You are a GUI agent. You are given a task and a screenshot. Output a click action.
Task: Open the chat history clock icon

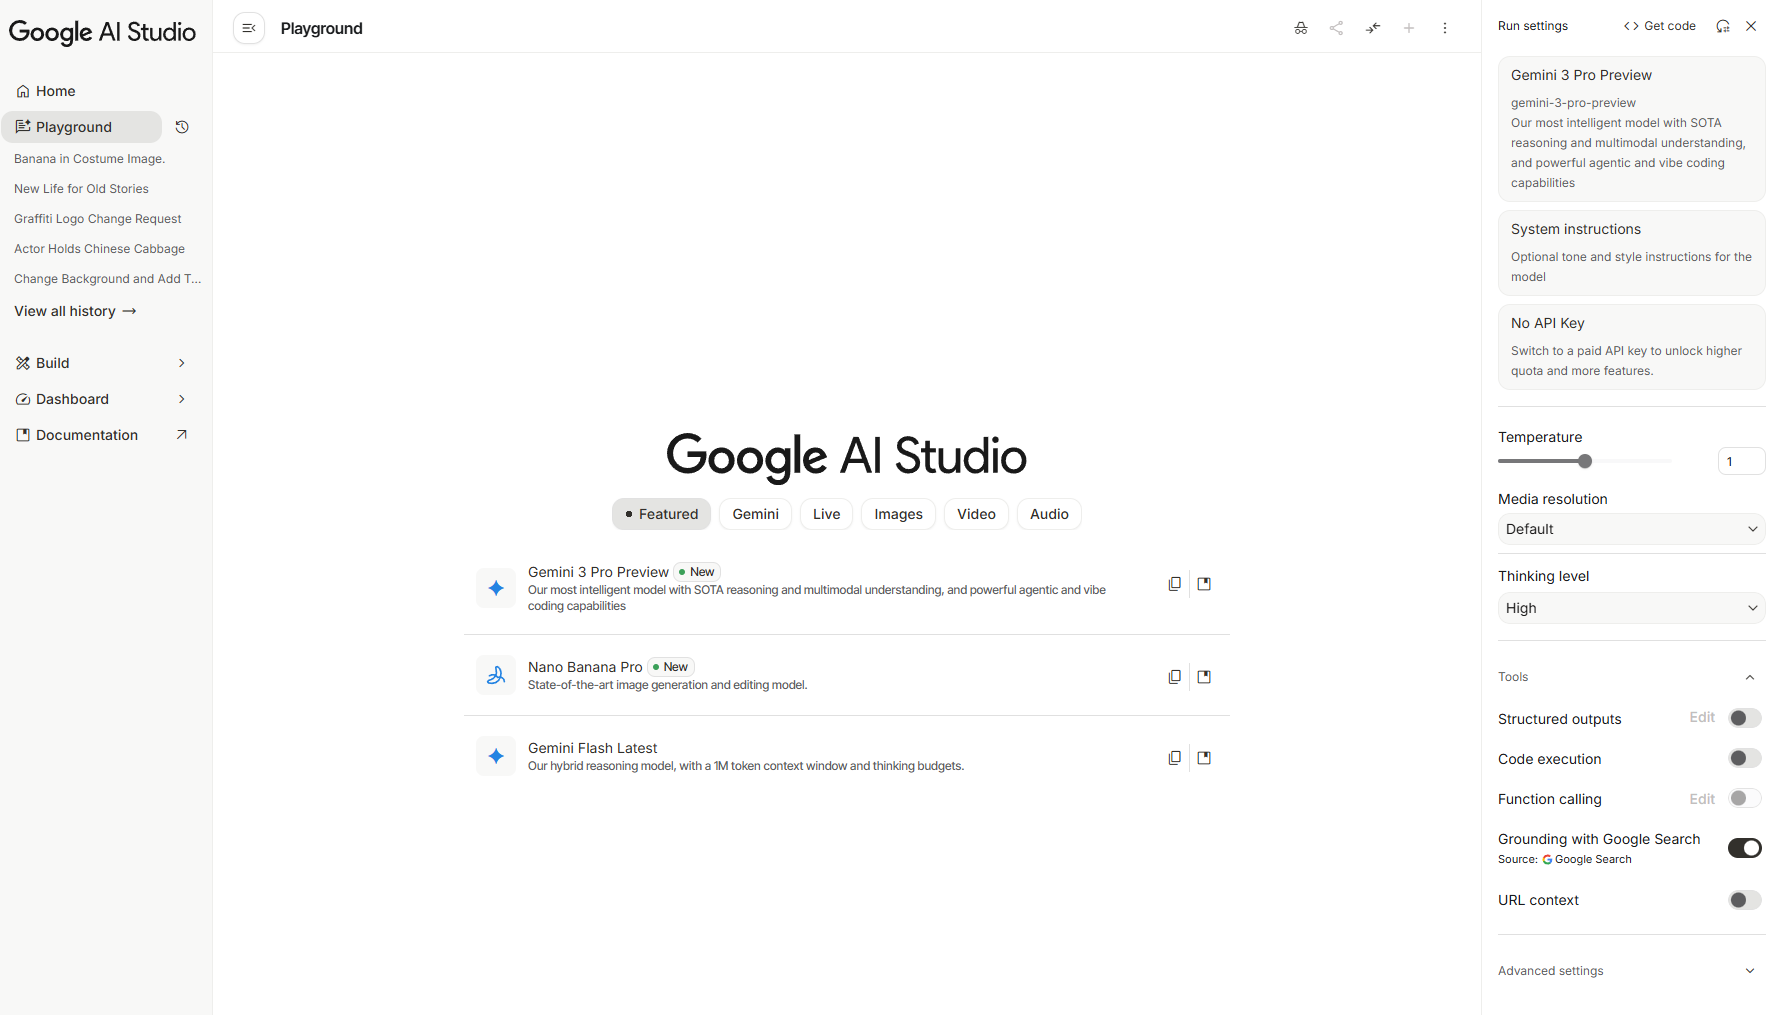[x=182, y=127]
